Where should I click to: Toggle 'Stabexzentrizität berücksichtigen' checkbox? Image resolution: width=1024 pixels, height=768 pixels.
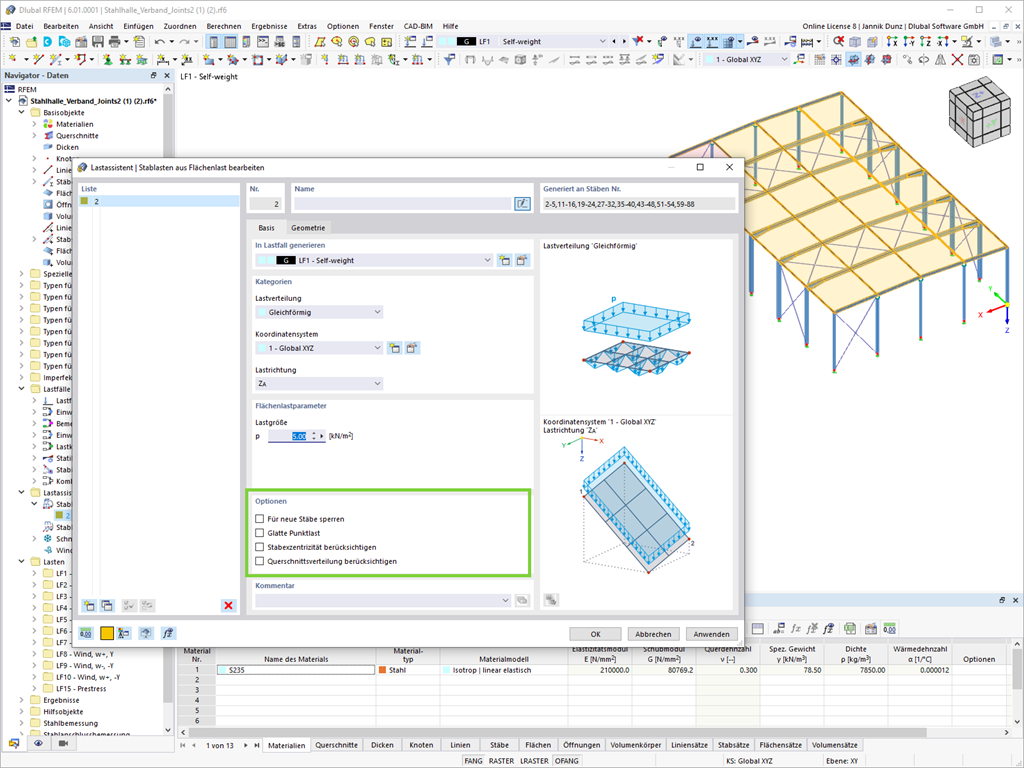coord(260,547)
